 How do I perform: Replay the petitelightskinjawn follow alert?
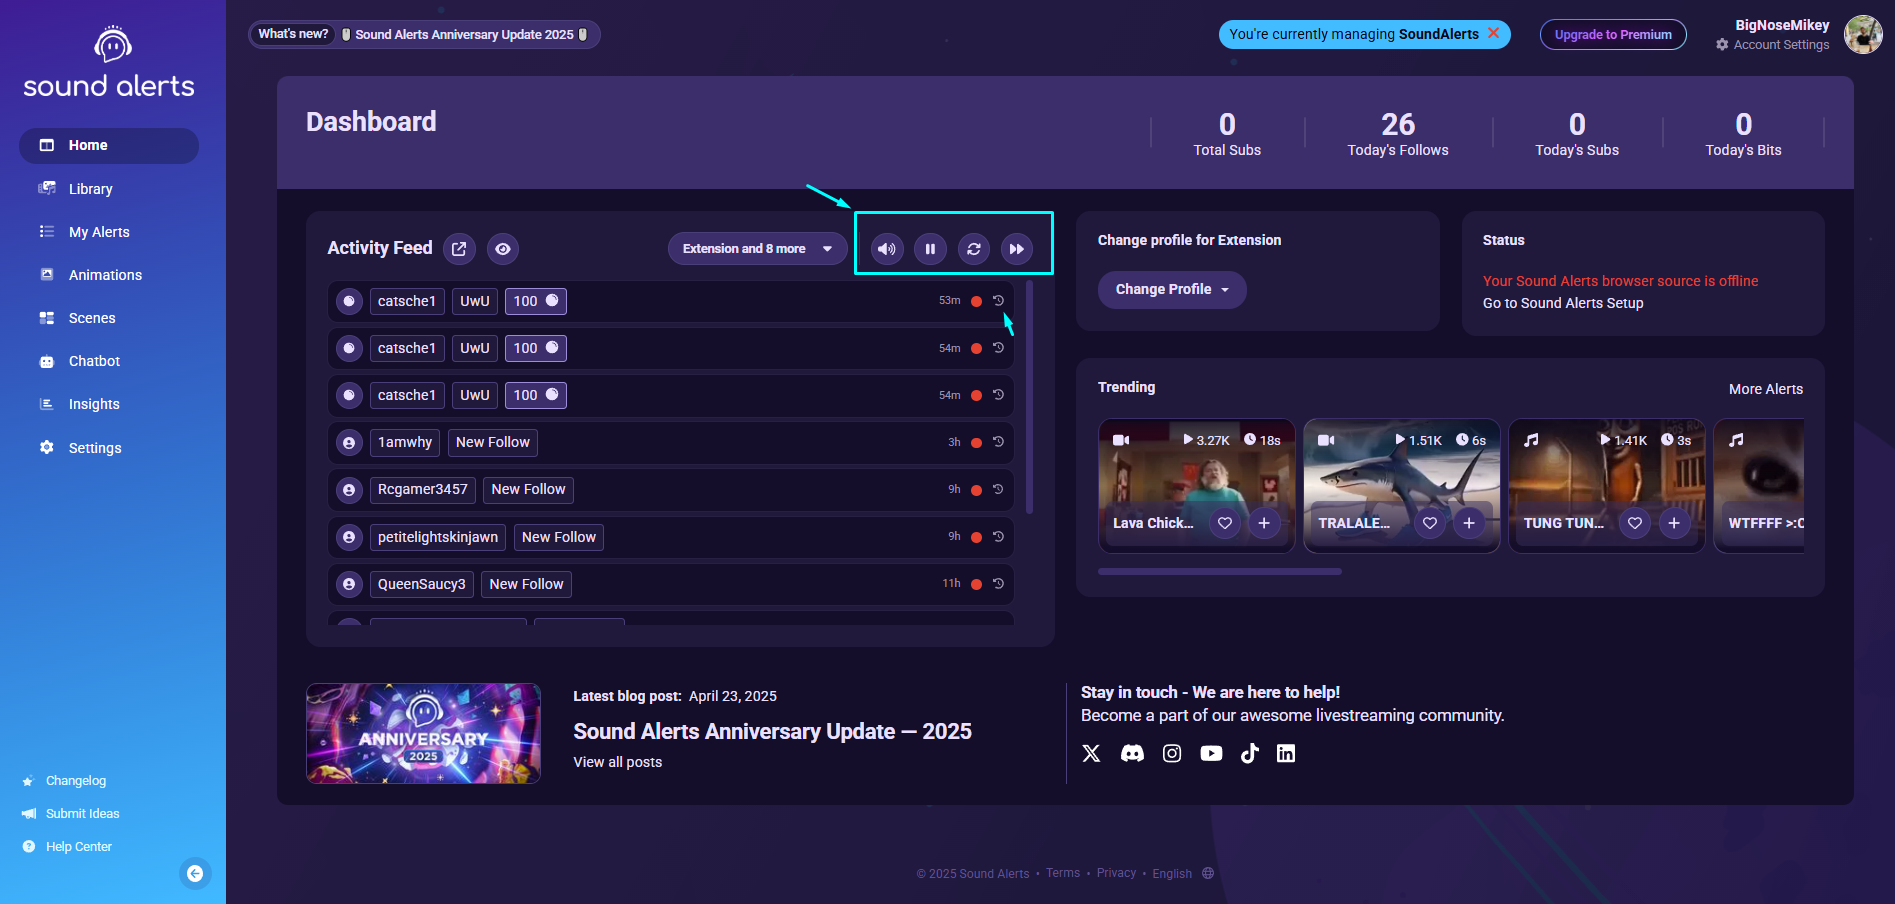[x=998, y=537]
